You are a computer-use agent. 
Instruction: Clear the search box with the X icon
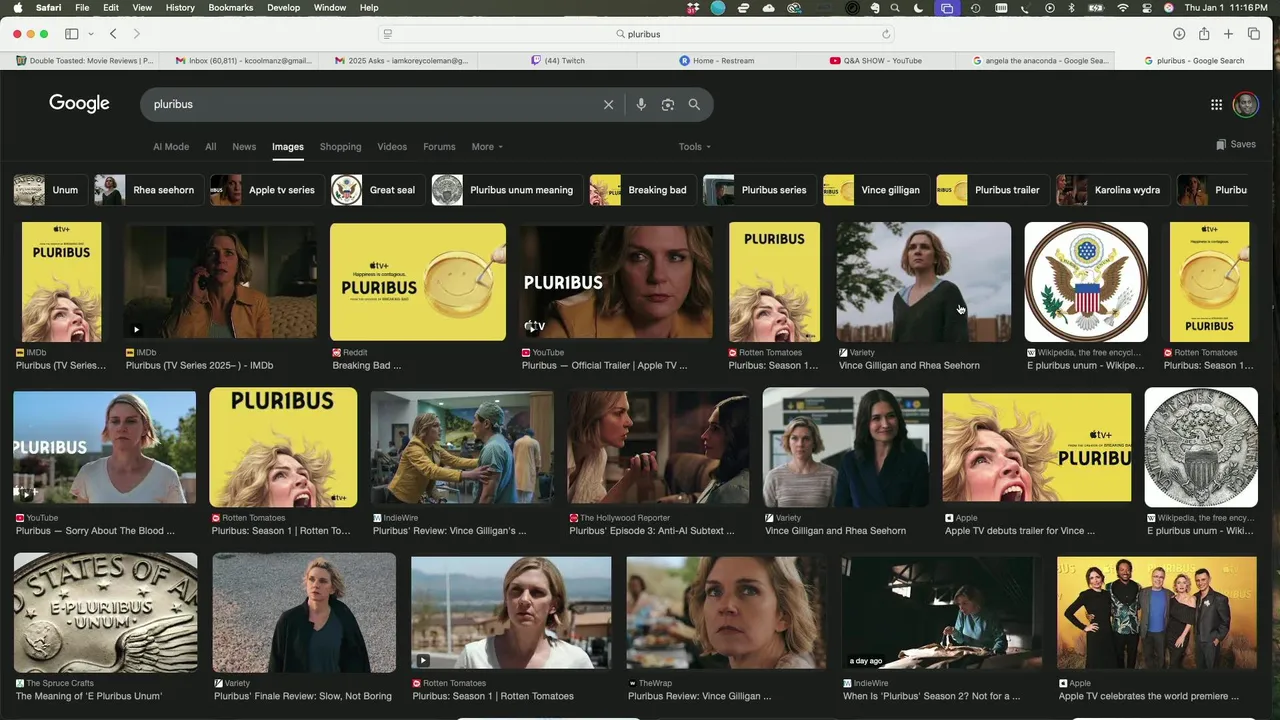point(608,104)
